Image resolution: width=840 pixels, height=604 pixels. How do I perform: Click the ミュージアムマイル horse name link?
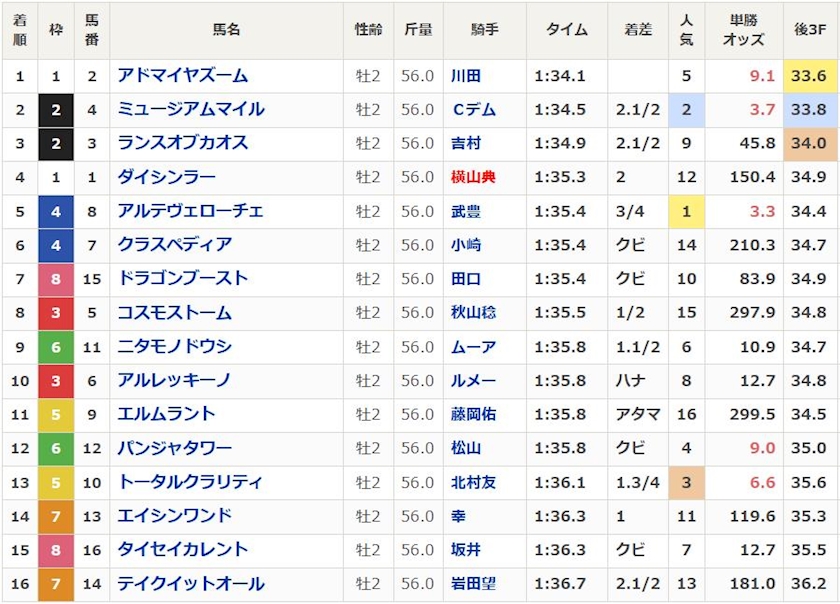(190, 110)
